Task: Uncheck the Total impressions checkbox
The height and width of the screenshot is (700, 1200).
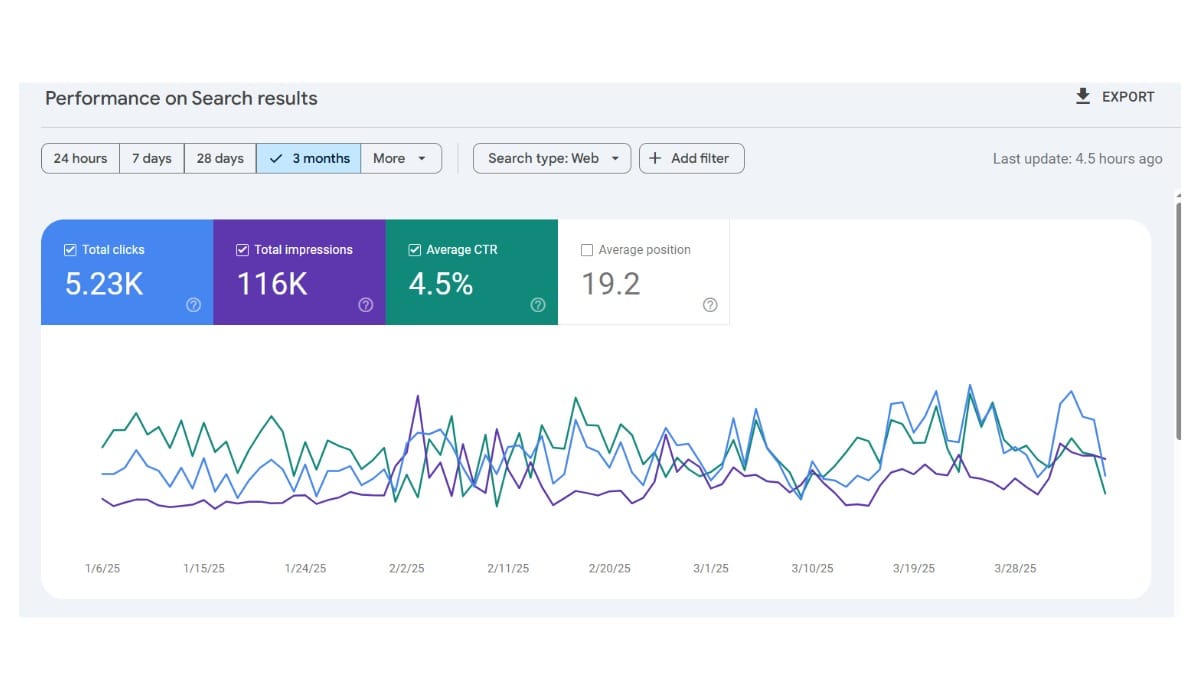Action: 242,250
